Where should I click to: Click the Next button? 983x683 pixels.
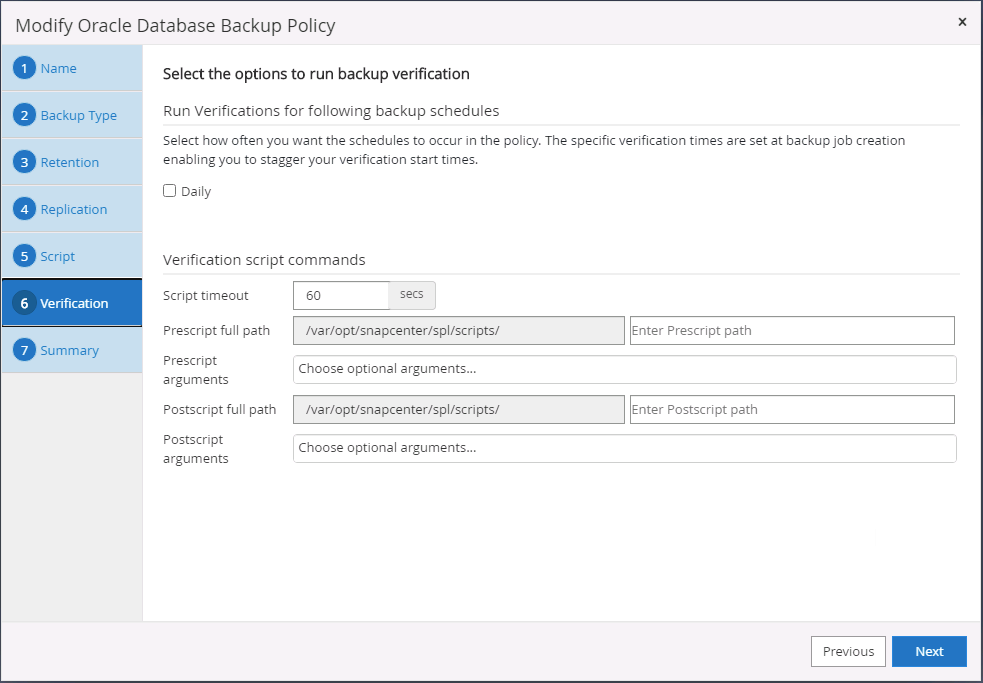coord(929,651)
